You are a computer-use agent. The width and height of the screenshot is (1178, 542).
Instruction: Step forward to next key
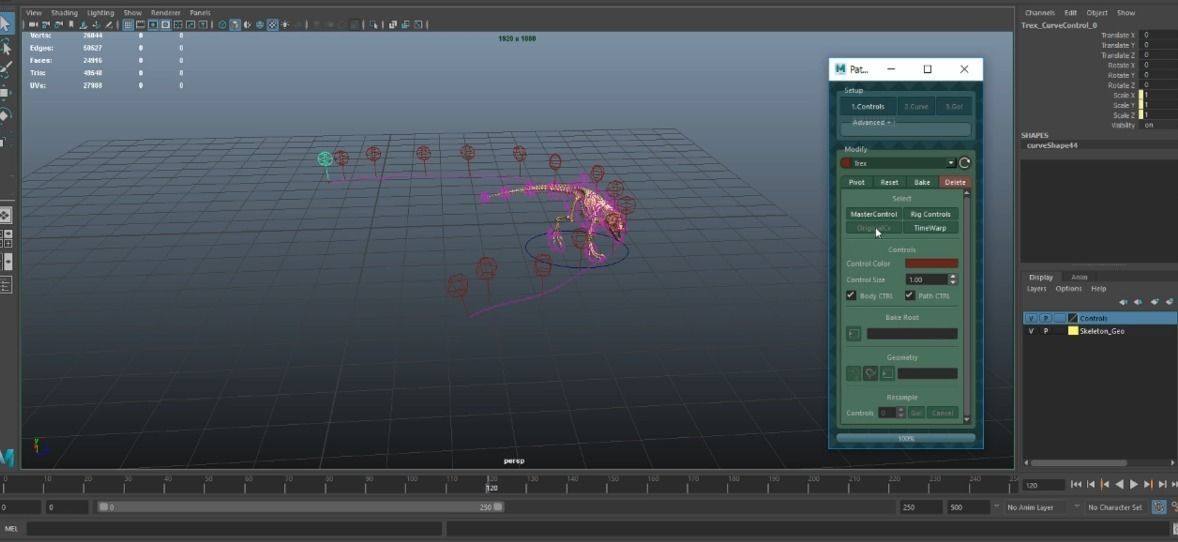(1149, 484)
